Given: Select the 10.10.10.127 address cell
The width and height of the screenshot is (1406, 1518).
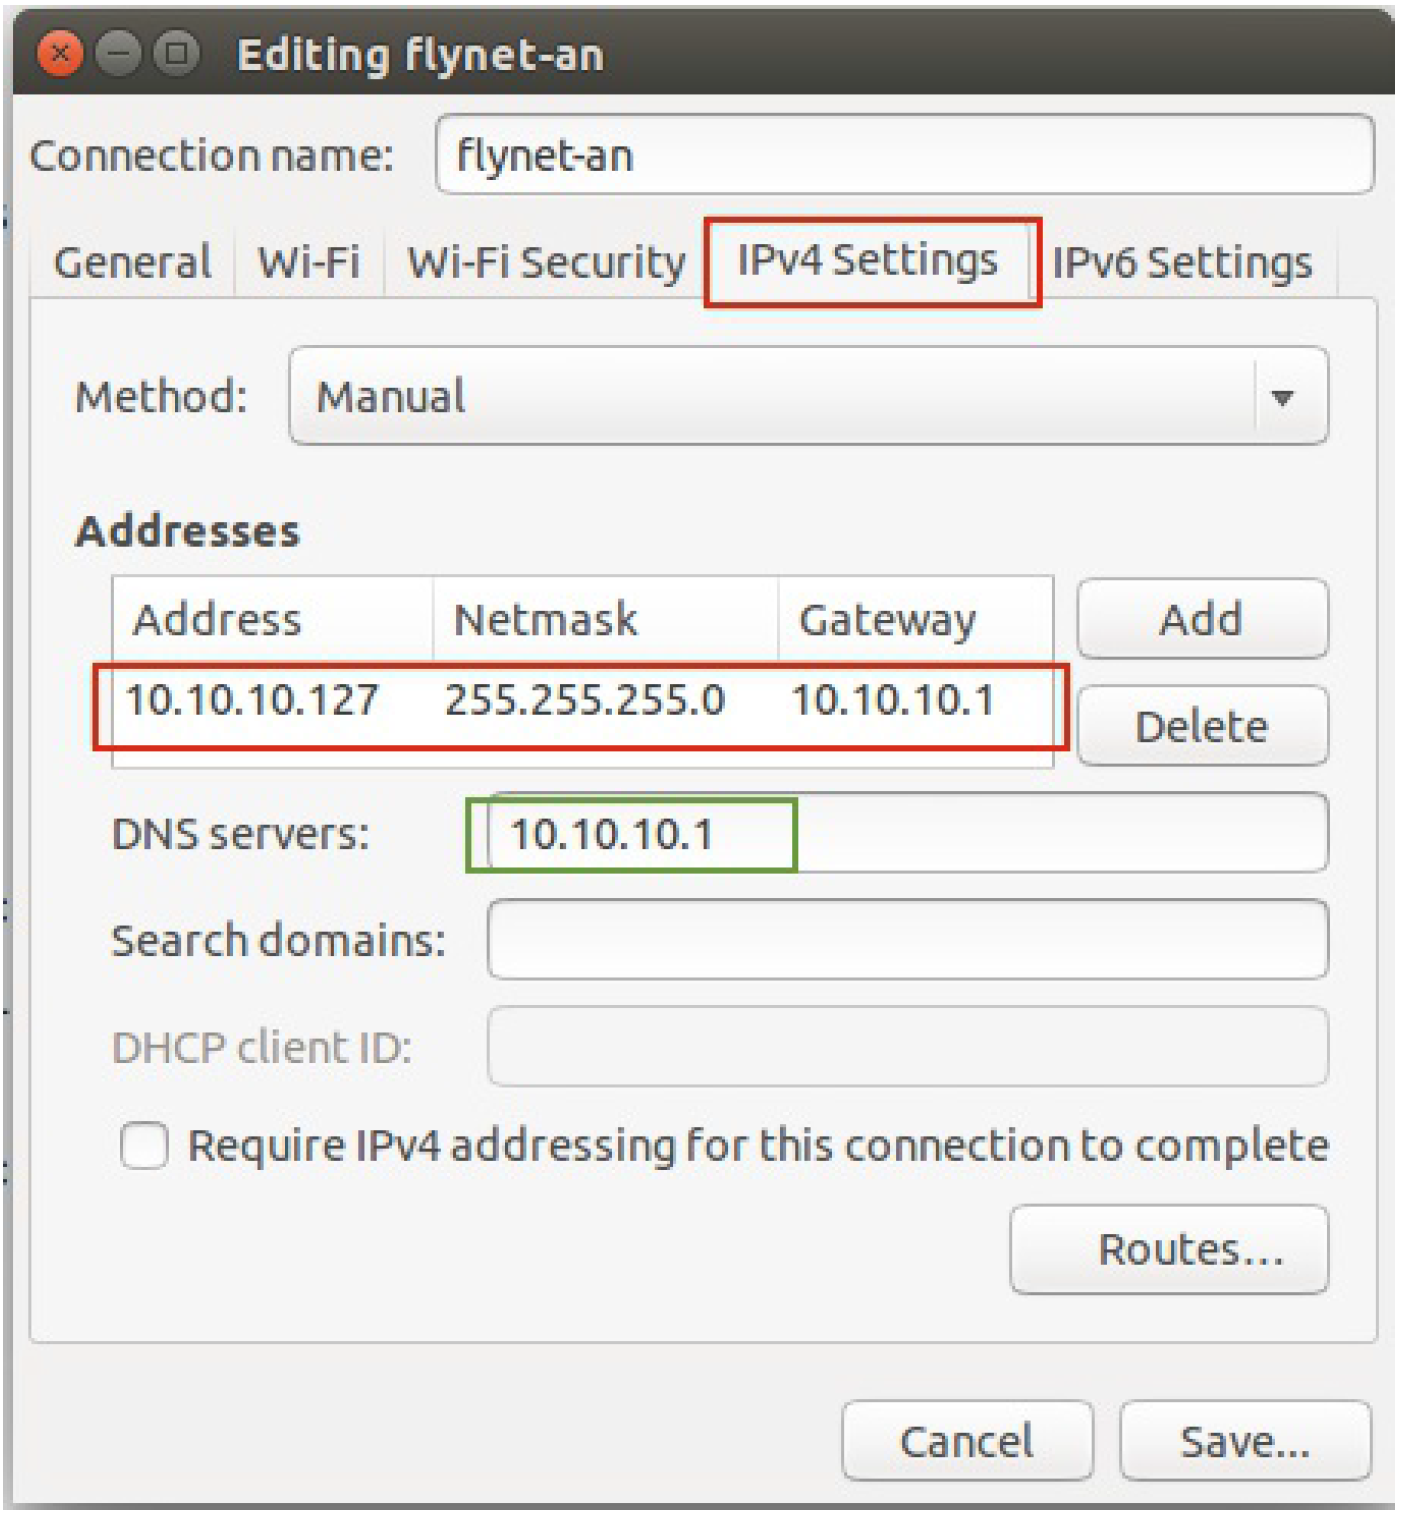Looking at the screenshot, I should tap(252, 700).
